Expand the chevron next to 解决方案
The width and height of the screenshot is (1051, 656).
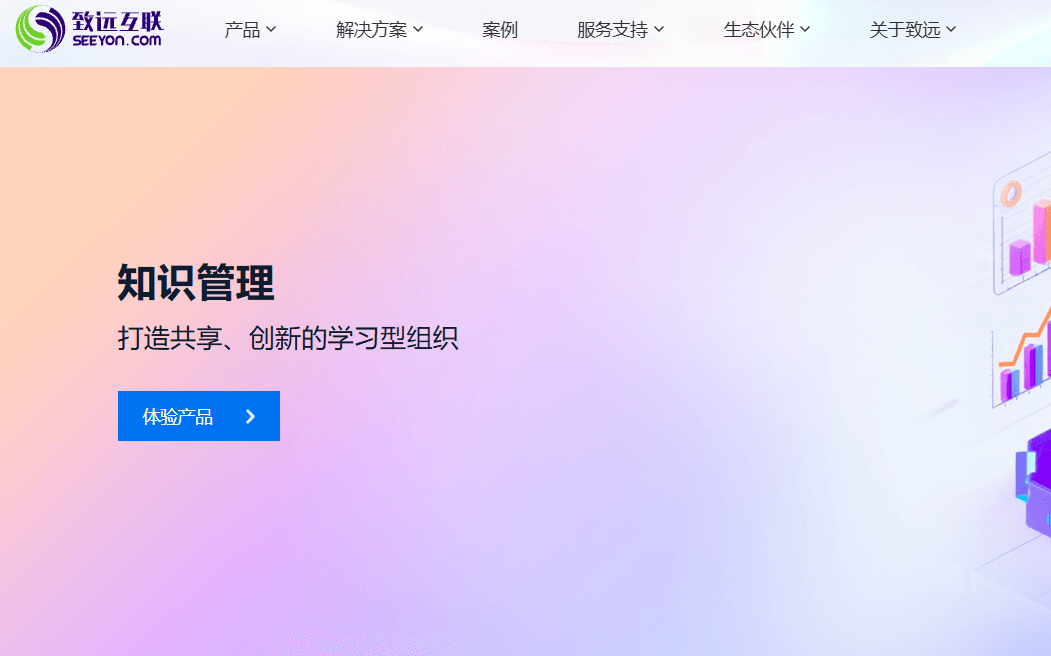click(418, 29)
